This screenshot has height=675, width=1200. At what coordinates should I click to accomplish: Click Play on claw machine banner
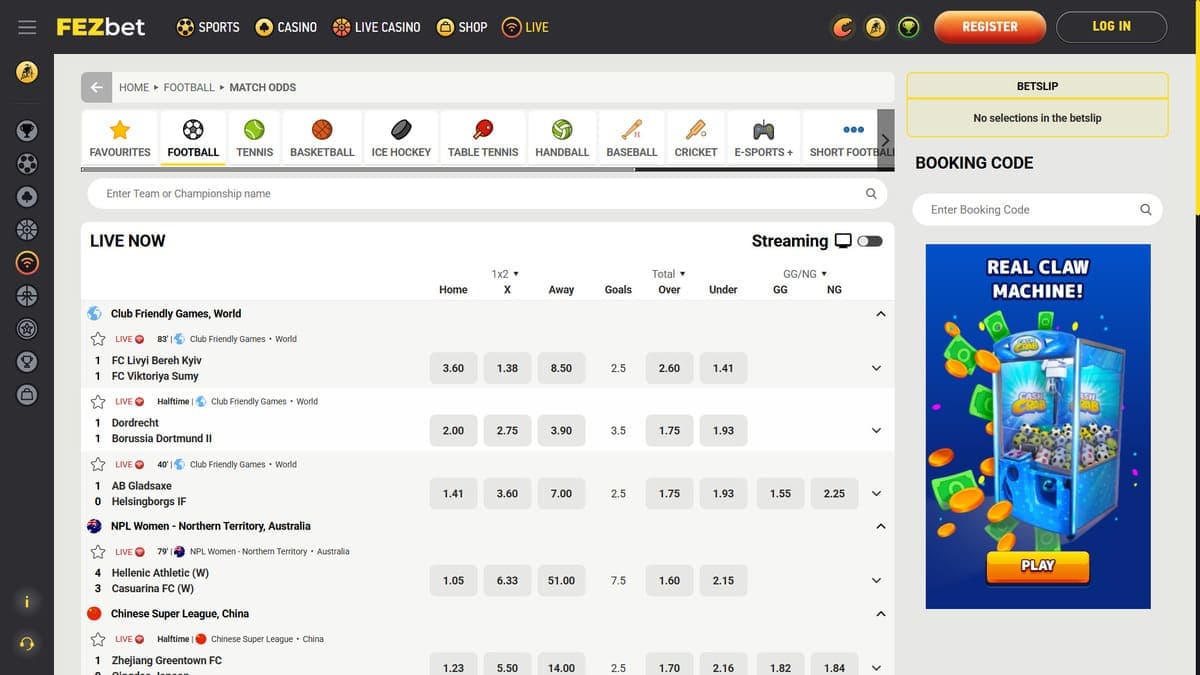coord(1037,566)
